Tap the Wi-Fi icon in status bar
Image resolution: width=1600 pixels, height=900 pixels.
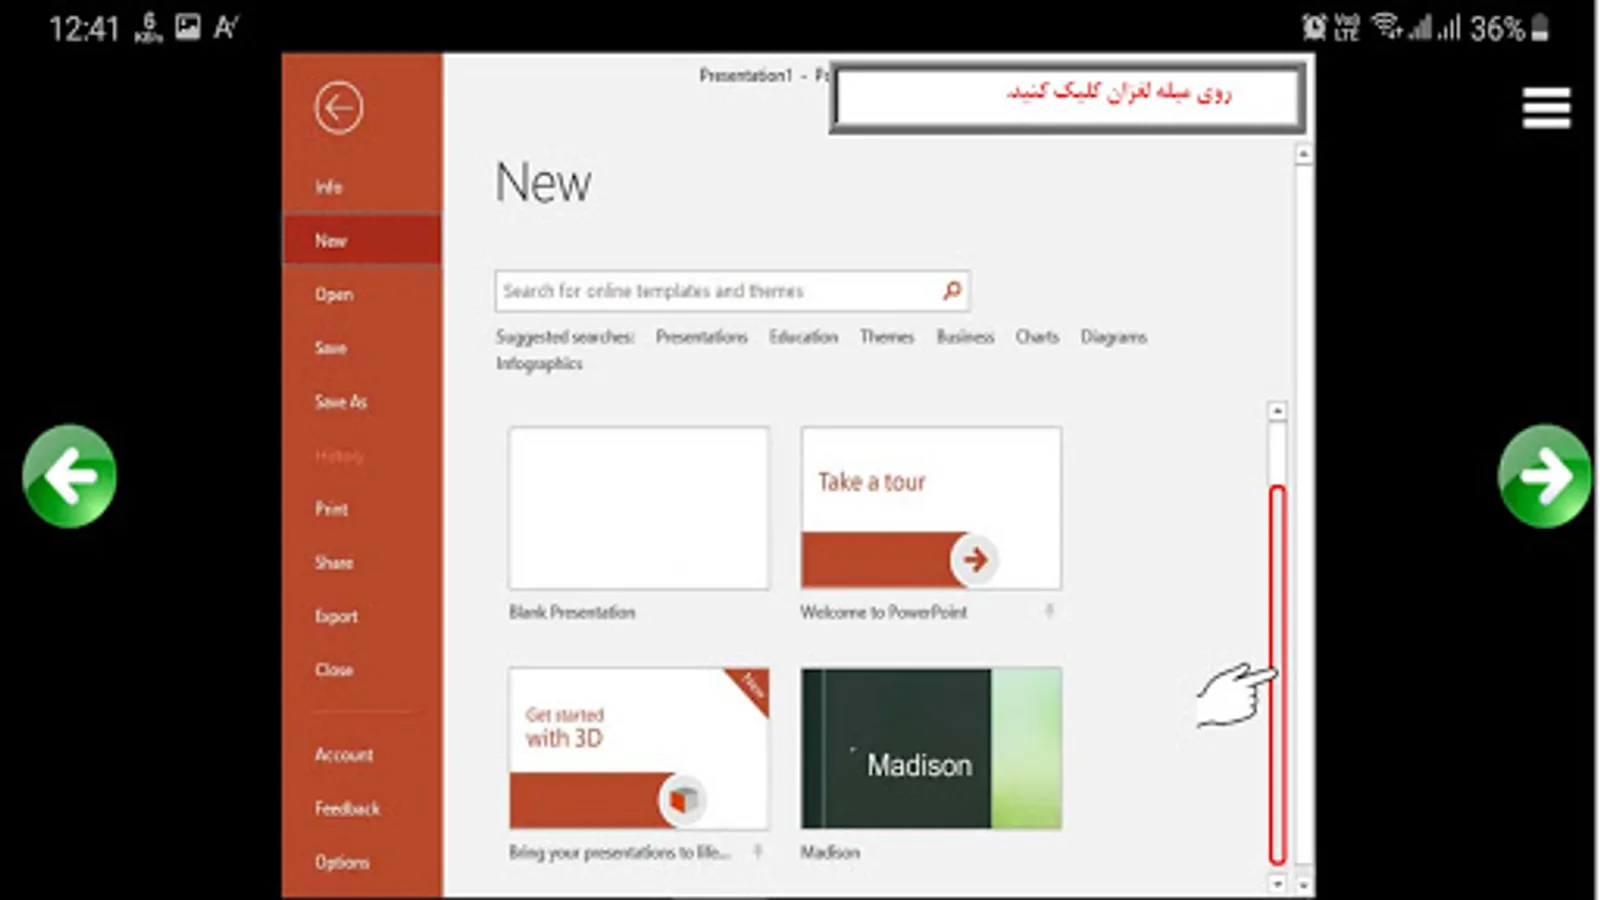tap(1386, 26)
